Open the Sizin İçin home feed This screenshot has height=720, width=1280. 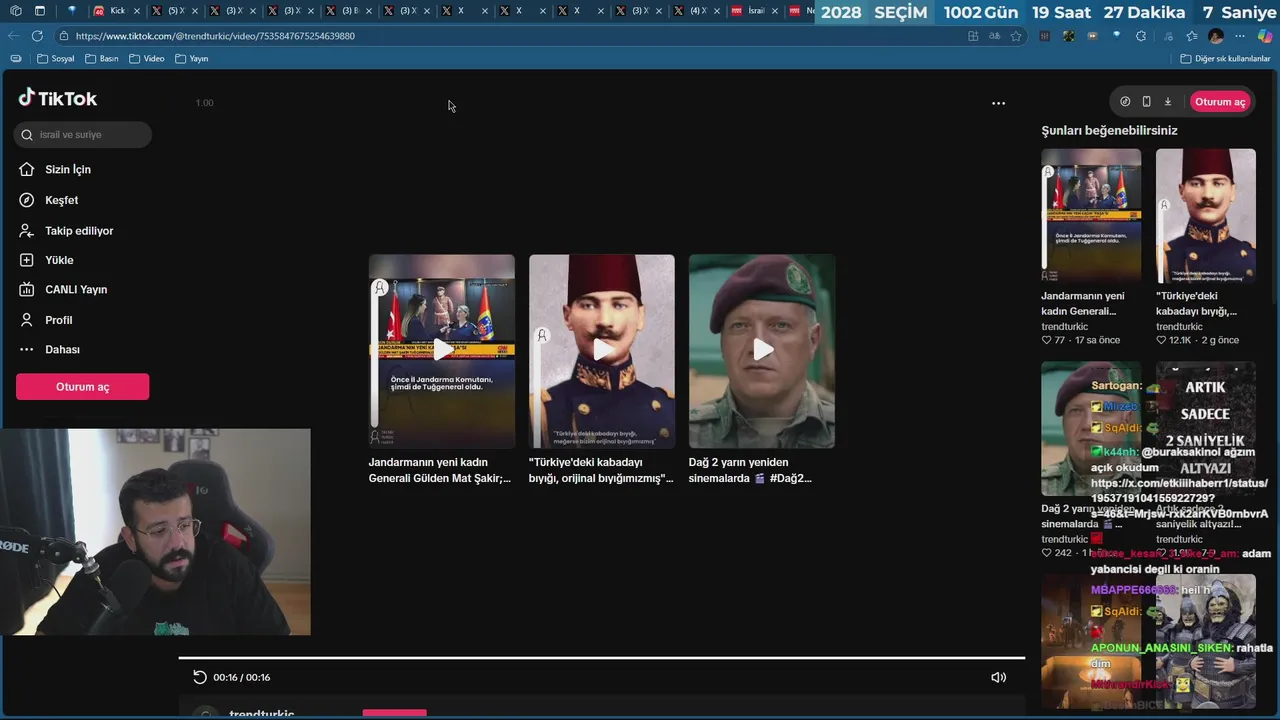55,169
